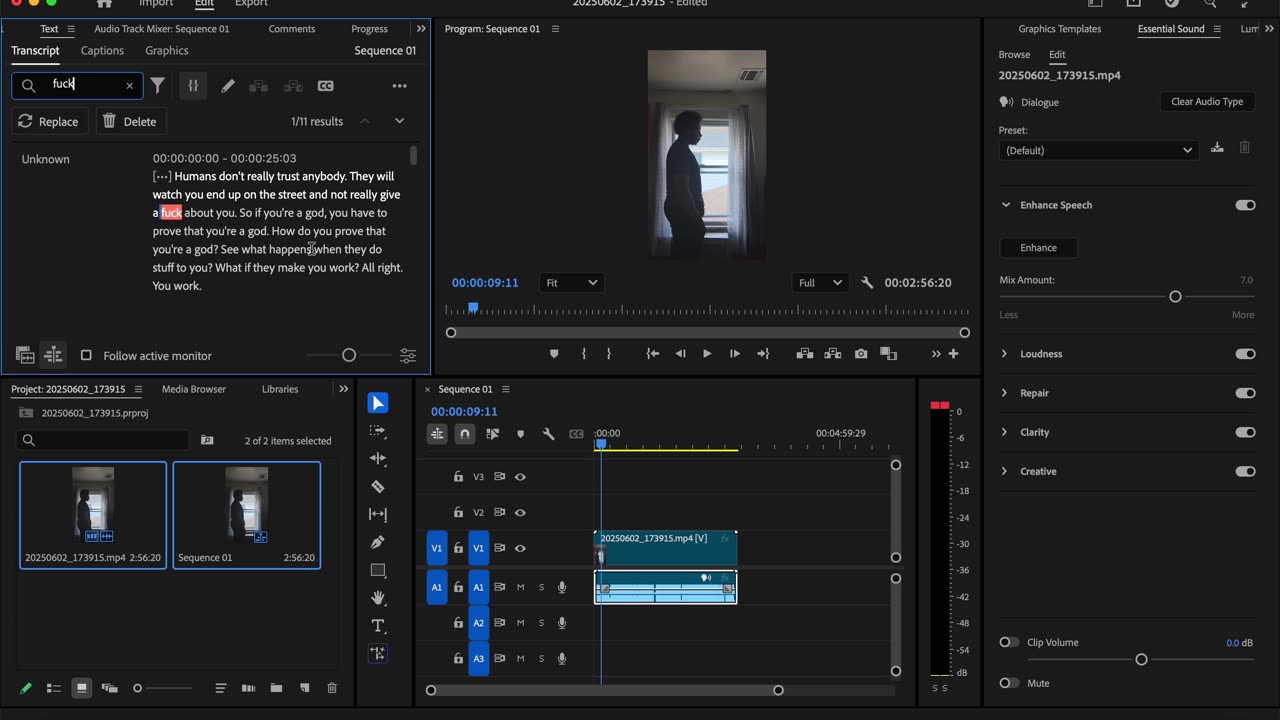The width and height of the screenshot is (1280, 720).
Task: Click the Export Frame camera icon
Action: [x=861, y=354]
